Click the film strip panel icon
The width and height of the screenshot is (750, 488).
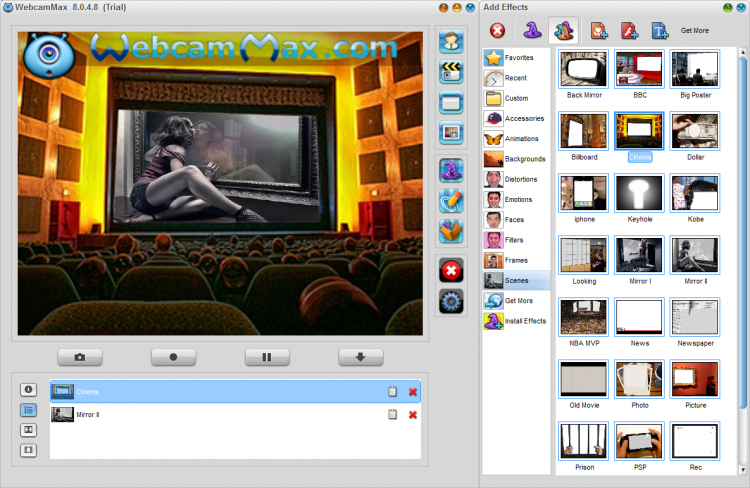(x=28, y=450)
